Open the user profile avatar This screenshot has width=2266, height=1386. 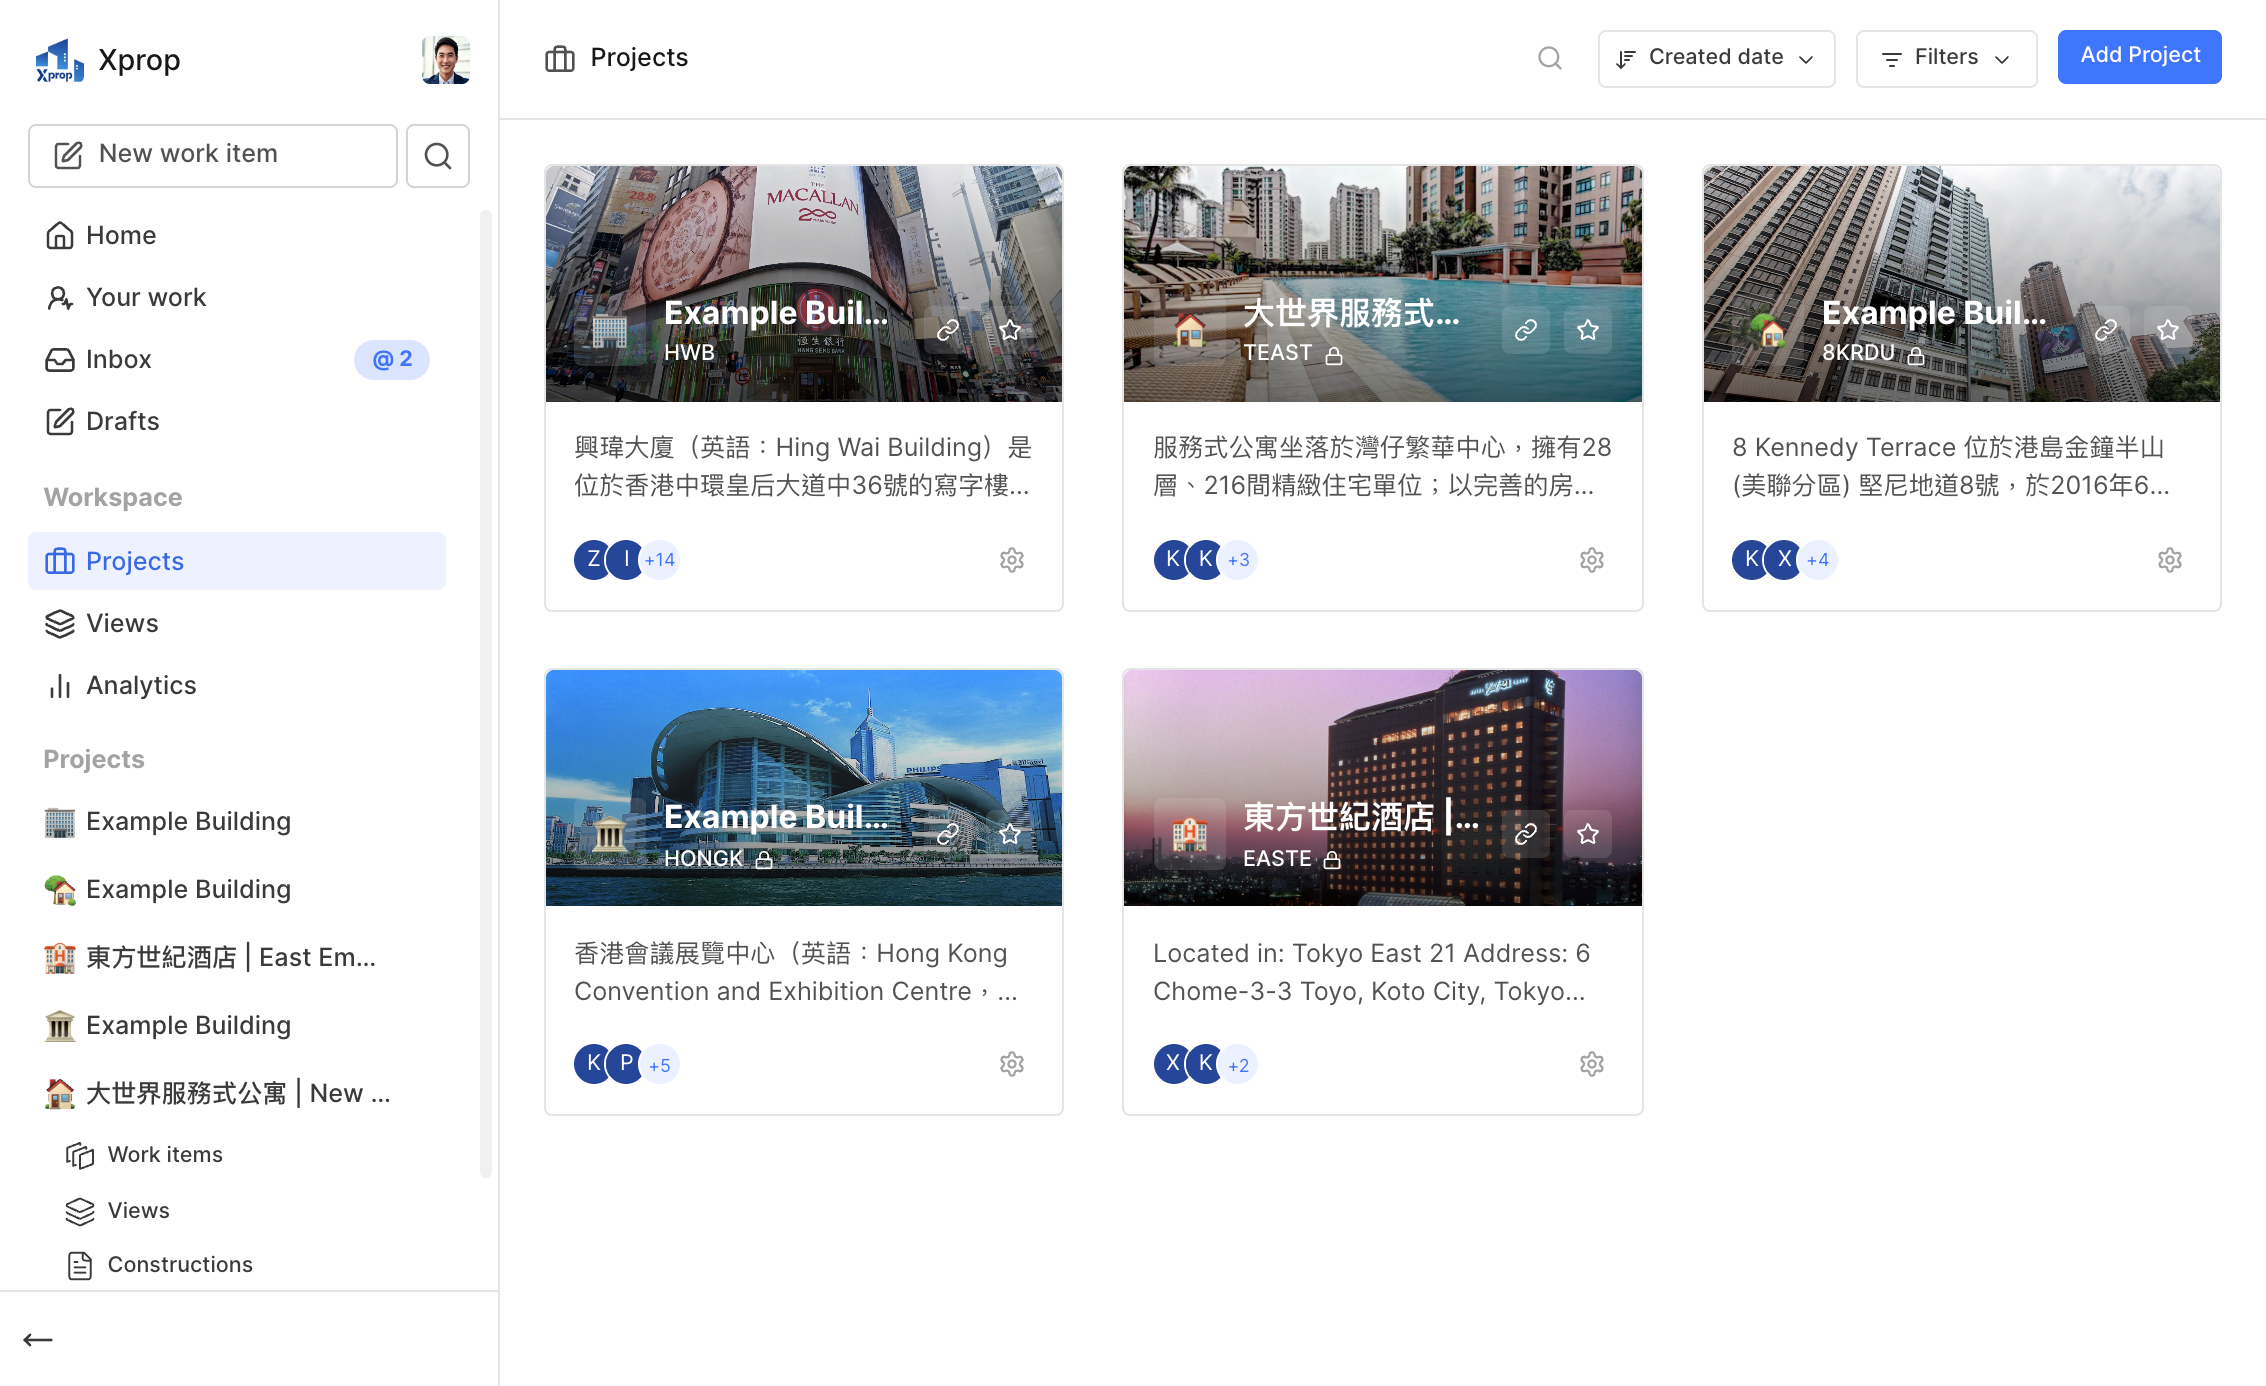pos(446,60)
